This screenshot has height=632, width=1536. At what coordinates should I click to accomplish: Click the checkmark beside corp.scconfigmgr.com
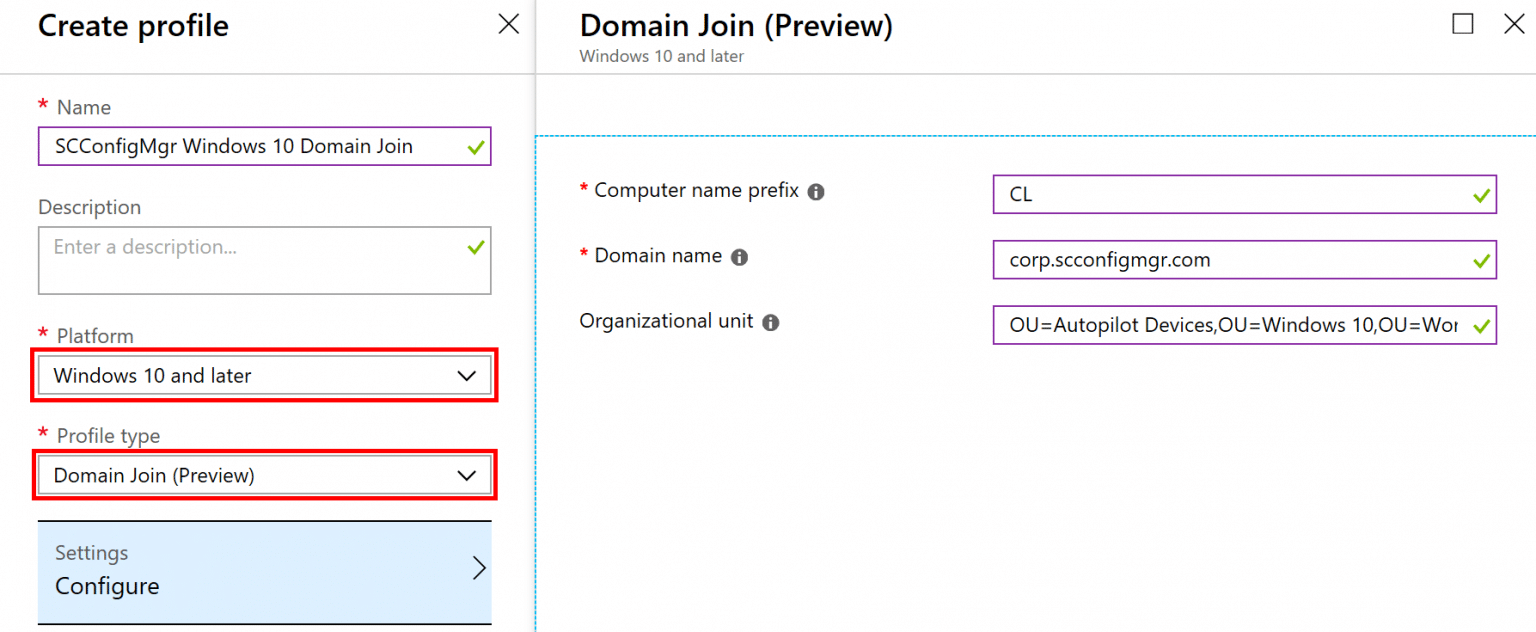pyautogui.click(x=1480, y=260)
